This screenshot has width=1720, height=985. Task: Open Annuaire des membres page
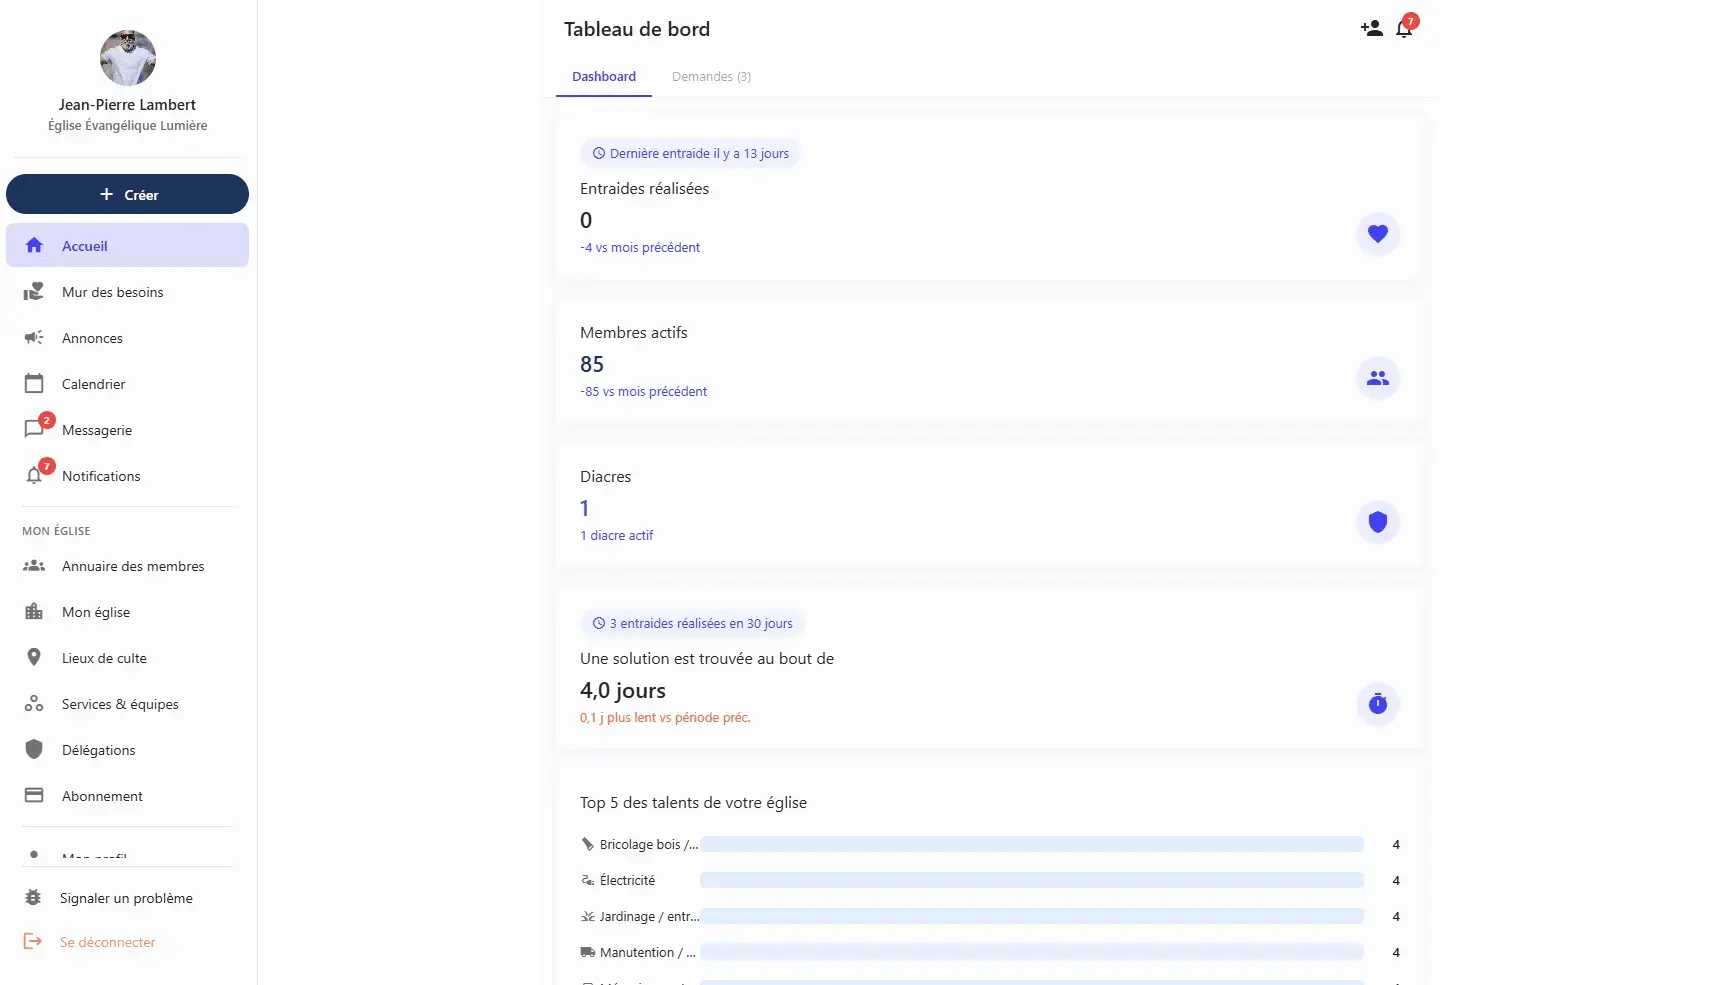pyautogui.click(x=127, y=566)
